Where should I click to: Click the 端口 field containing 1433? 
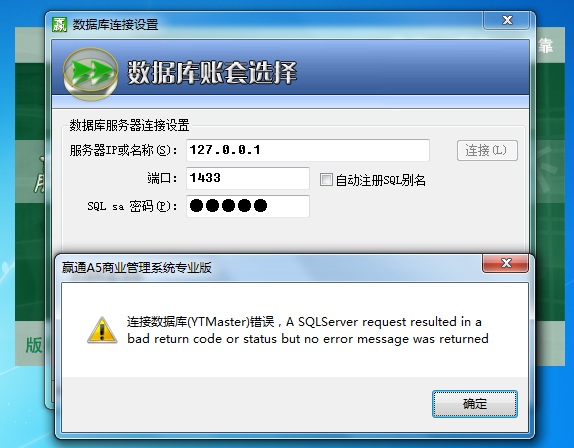(248, 178)
